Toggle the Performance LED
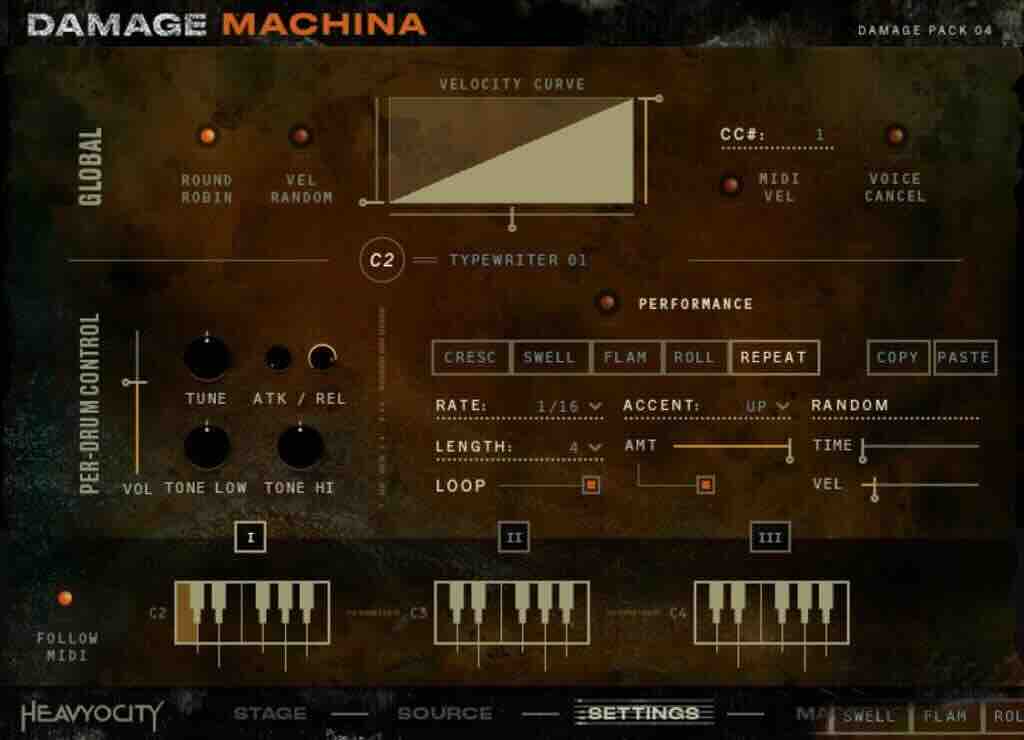This screenshot has width=1024, height=740. click(x=607, y=303)
